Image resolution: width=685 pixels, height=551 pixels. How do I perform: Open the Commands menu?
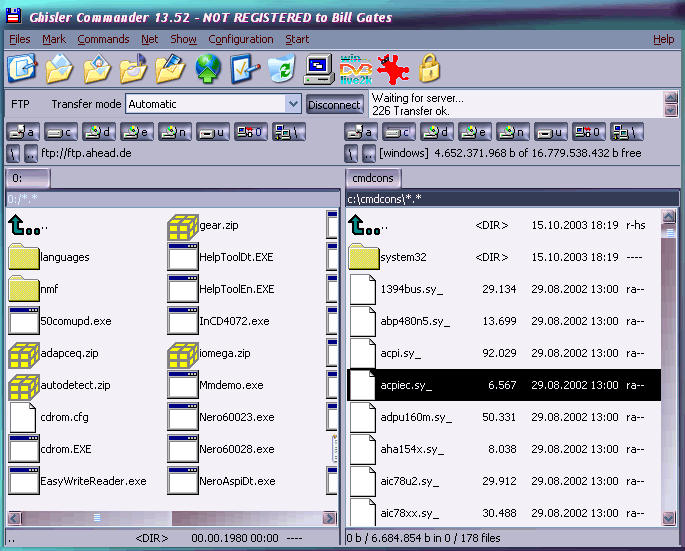point(103,39)
